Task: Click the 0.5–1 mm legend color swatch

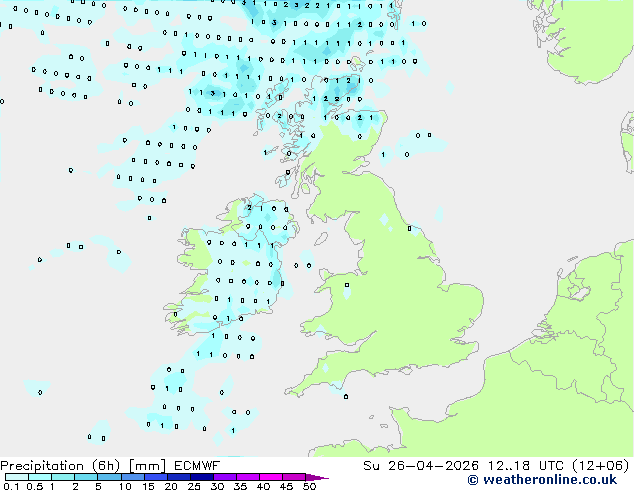Action: [40, 477]
